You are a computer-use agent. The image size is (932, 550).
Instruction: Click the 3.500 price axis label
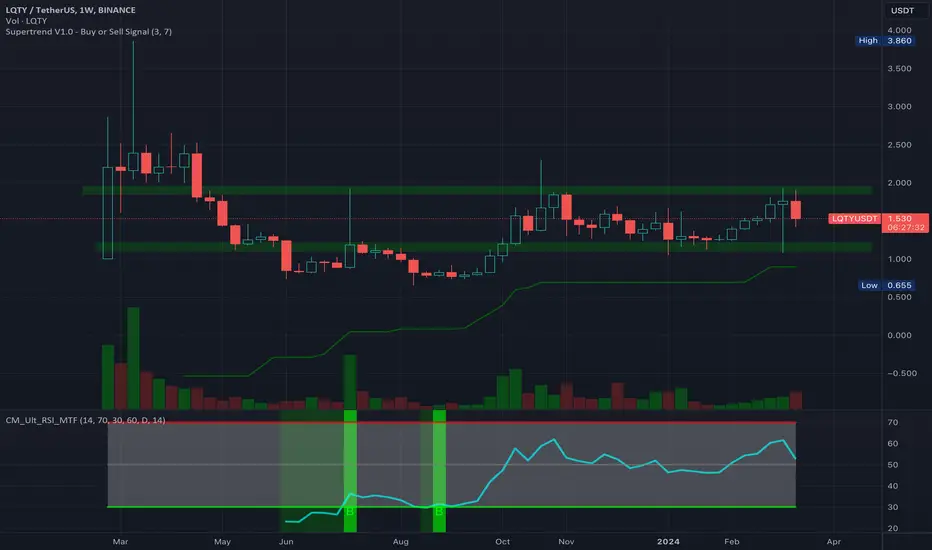click(899, 68)
